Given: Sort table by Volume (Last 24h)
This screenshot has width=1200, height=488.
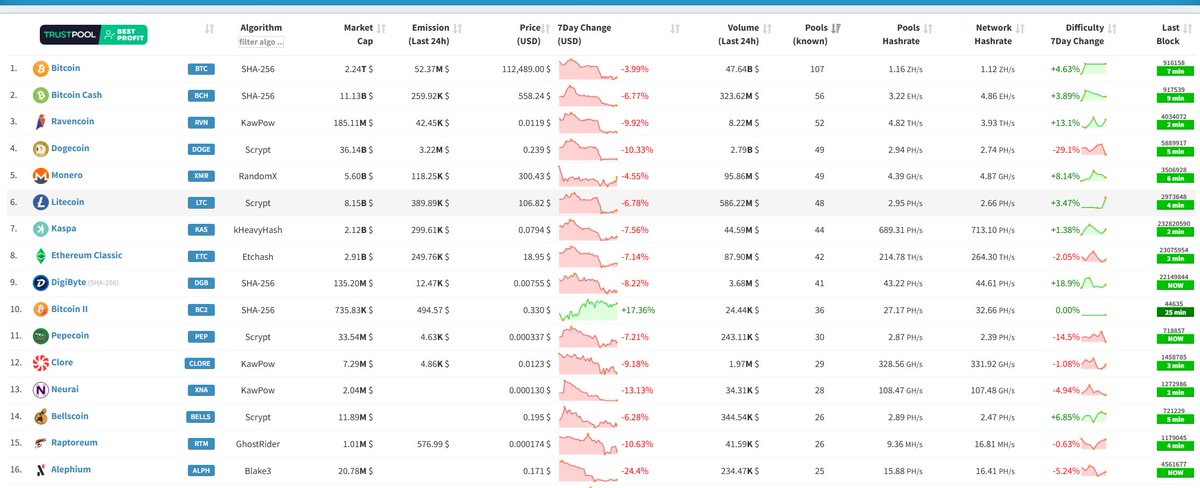Looking at the screenshot, I should (x=766, y=28).
